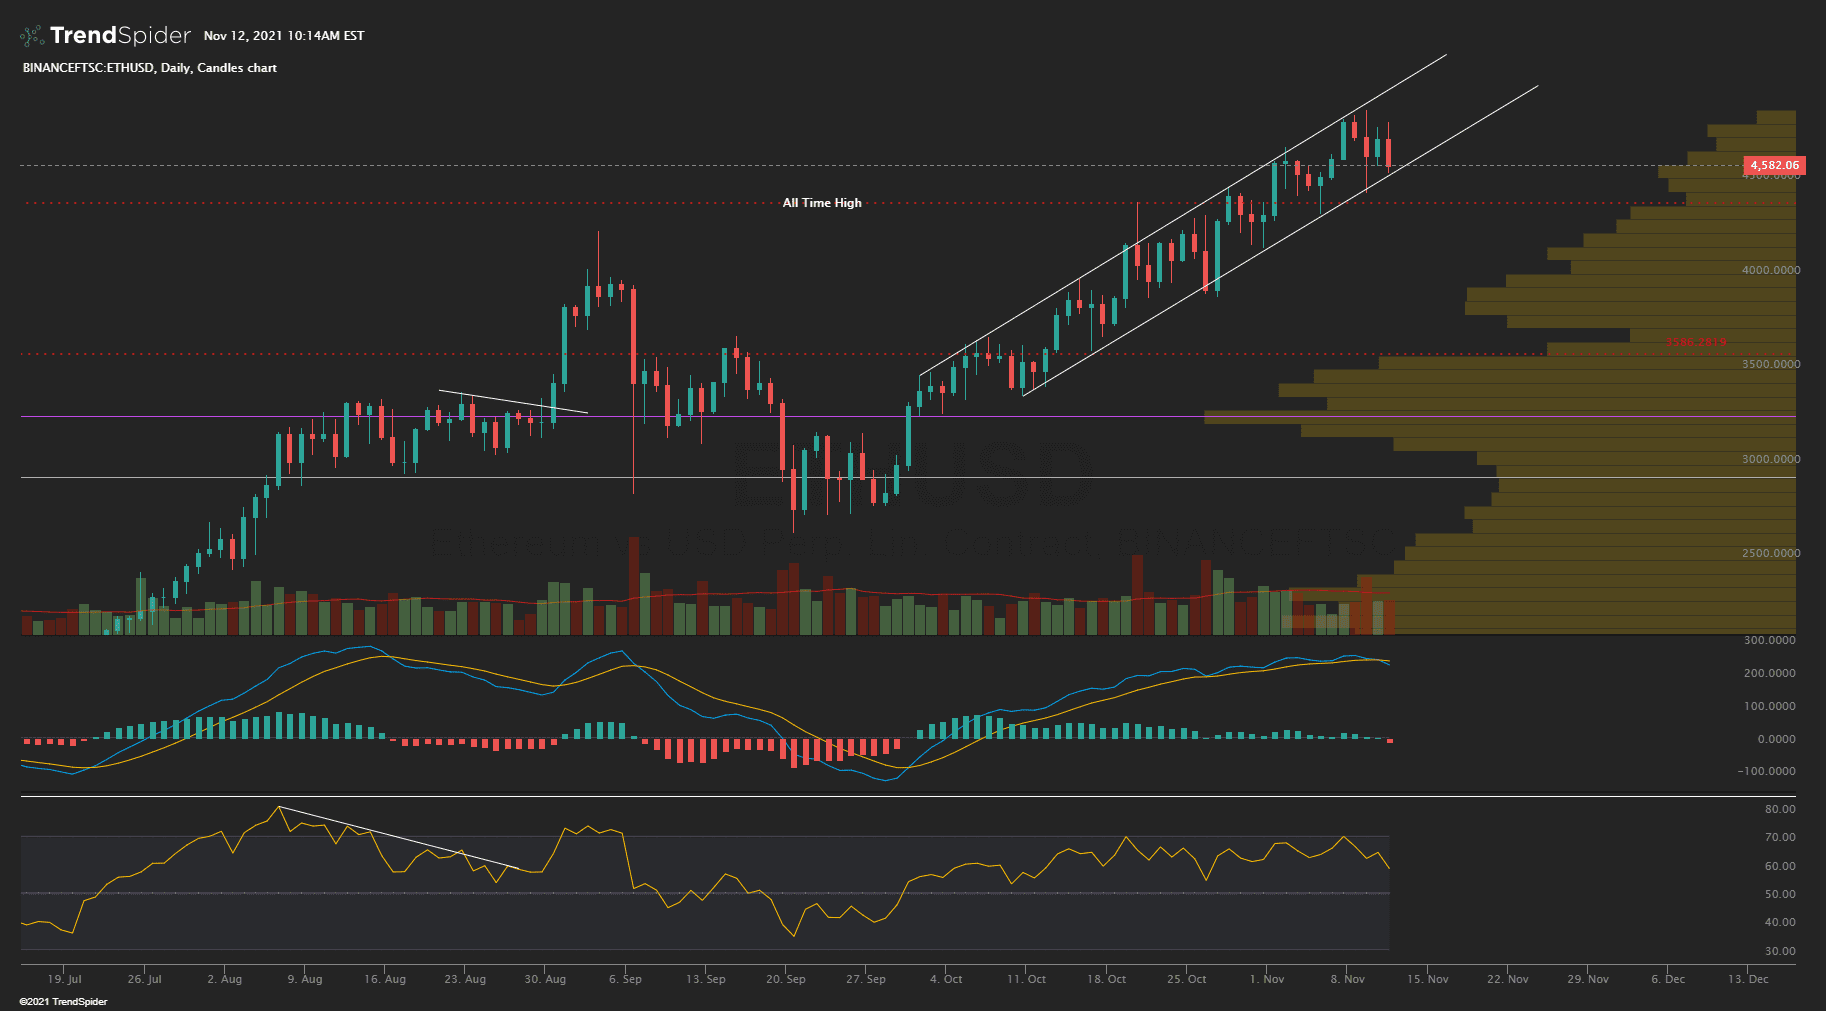The height and width of the screenshot is (1011, 1826).
Task: Click the 4000.0000 price axis label
Action: pos(1770,270)
